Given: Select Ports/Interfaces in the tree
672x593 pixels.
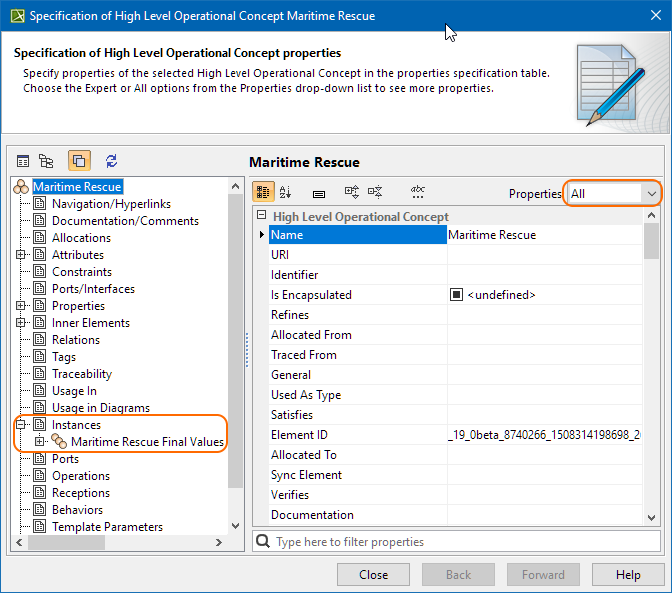Looking at the screenshot, I should coord(93,289).
